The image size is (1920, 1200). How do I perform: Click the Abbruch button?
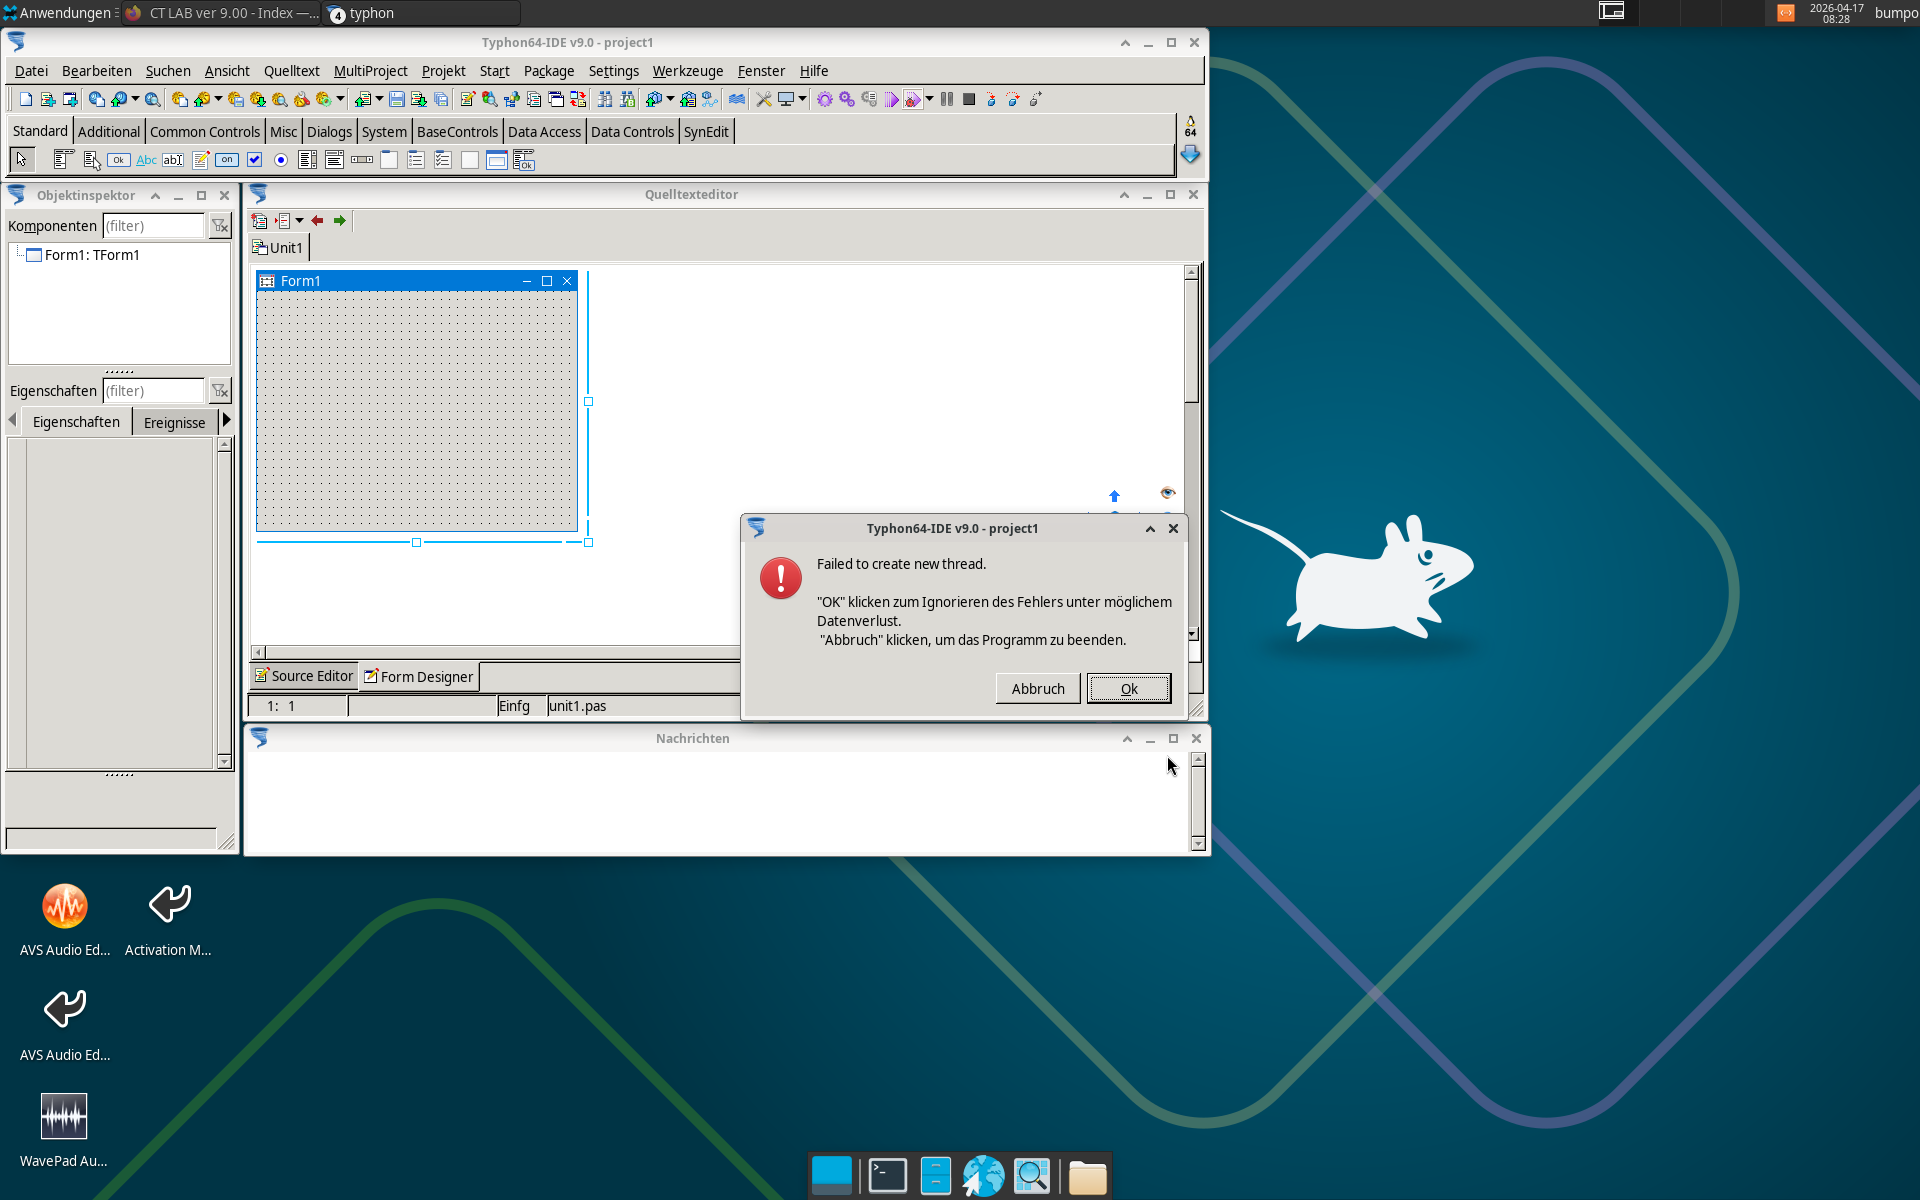pyautogui.click(x=1037, y=689)
